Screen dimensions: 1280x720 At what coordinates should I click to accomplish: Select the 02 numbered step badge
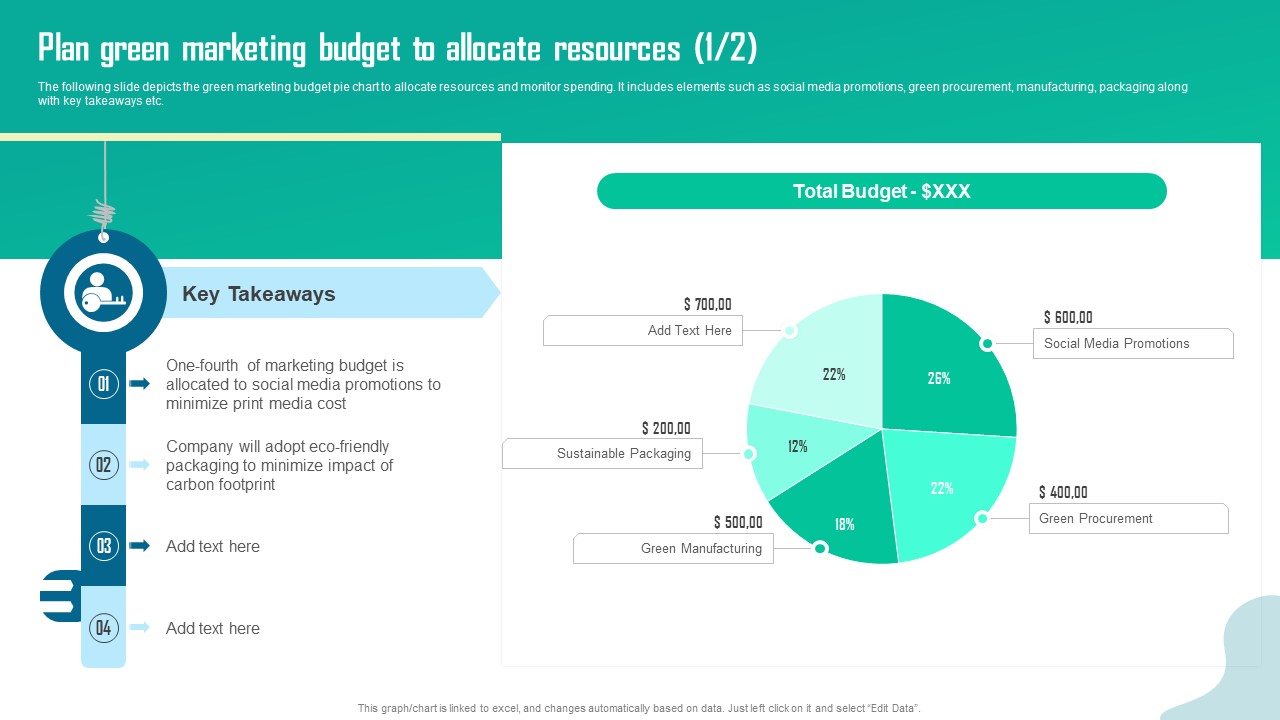[x=103, y=464]
